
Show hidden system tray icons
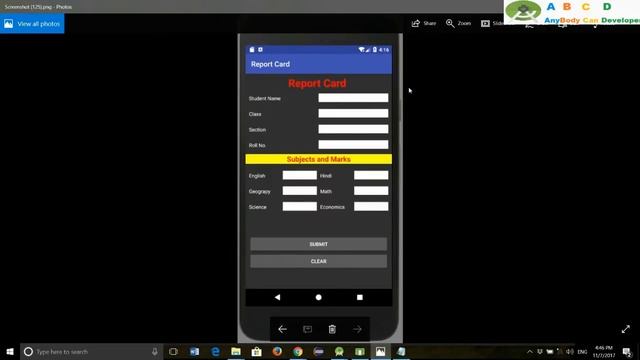point(530,351)
